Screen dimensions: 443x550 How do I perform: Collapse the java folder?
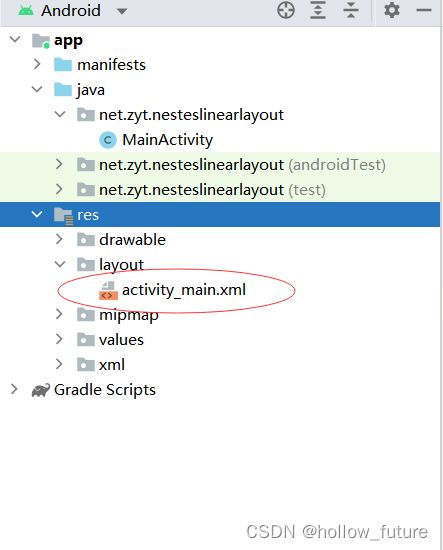coord(37,89)
